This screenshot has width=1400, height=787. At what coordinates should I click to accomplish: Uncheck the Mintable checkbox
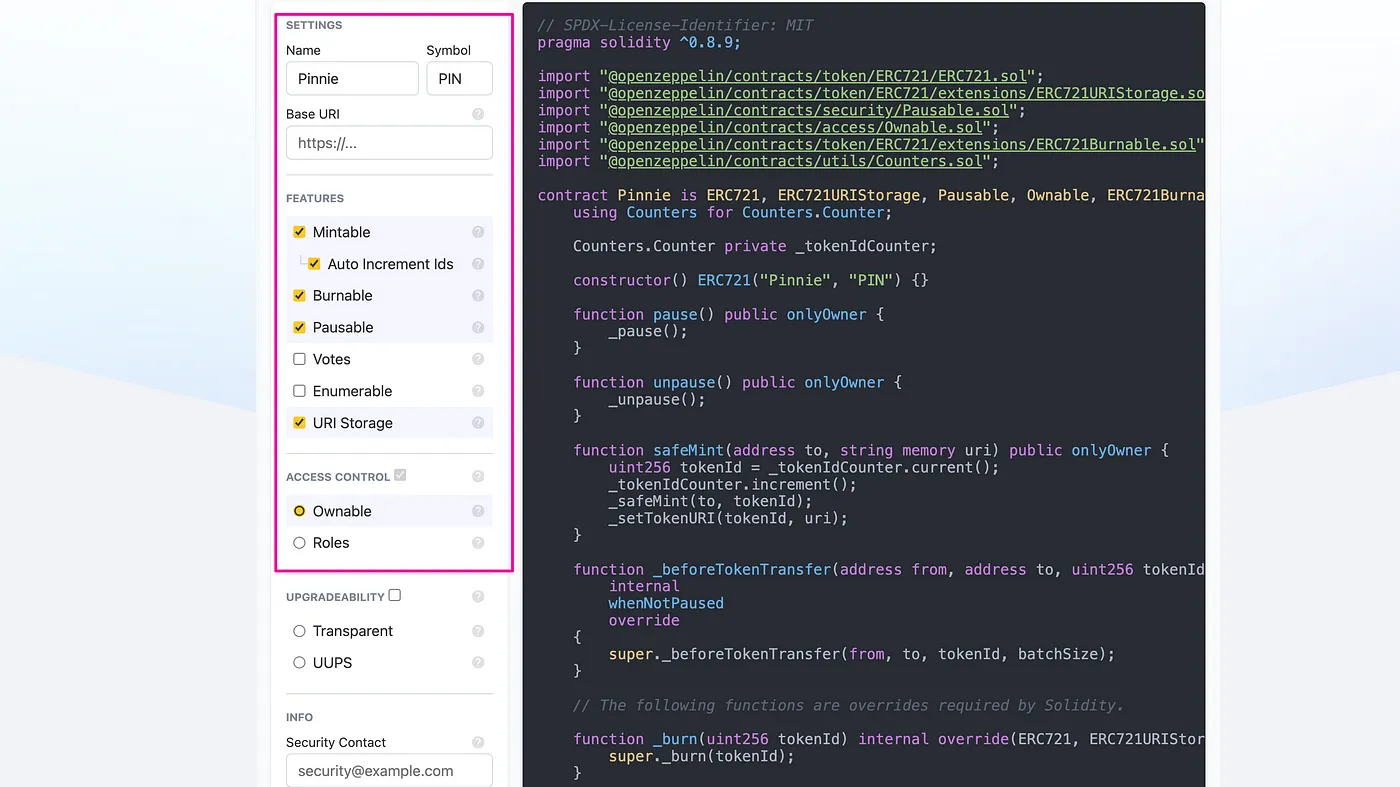[x=299, y=232]
